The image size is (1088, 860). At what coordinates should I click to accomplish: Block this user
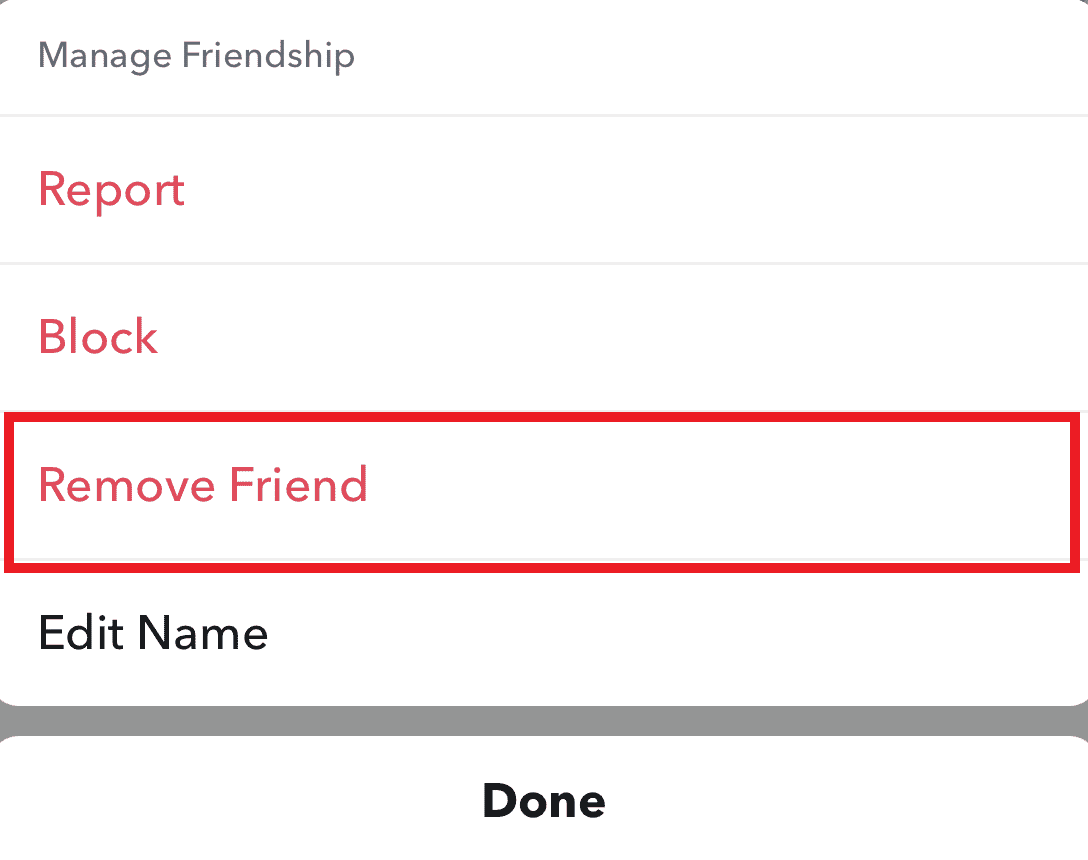98,337
